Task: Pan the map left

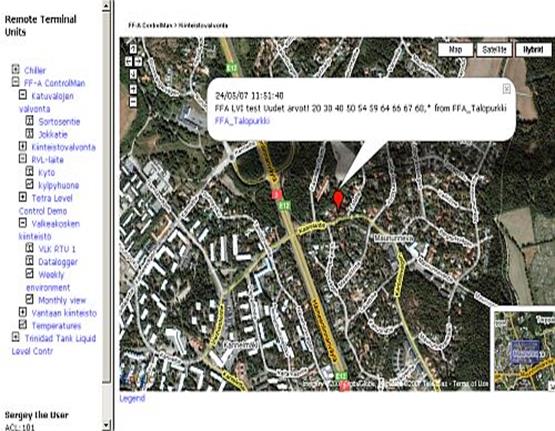Action: coord(128,62)
